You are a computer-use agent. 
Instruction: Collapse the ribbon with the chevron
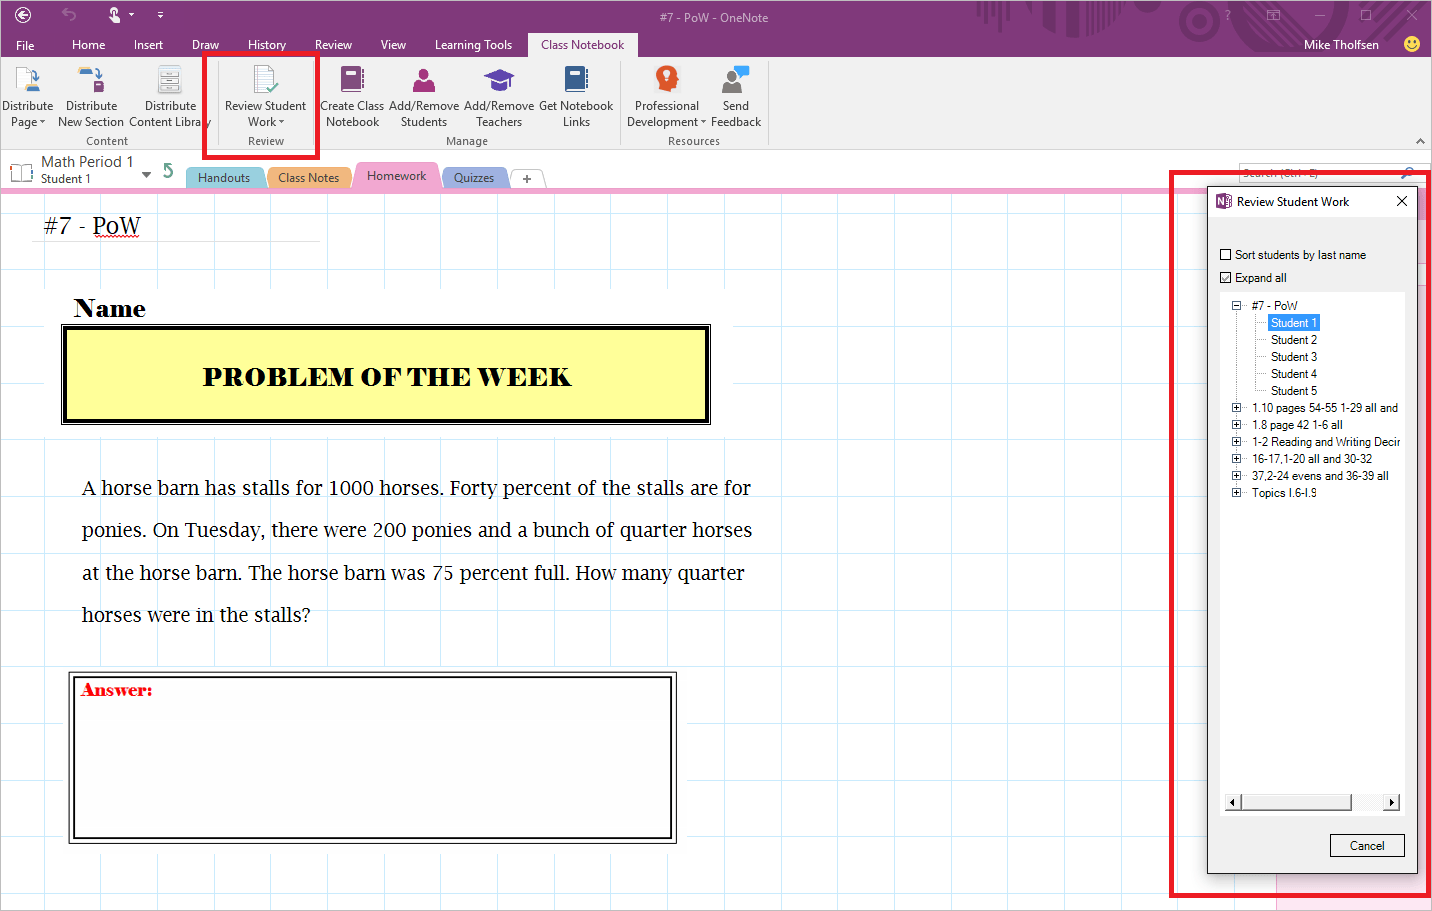(1420, 141)
